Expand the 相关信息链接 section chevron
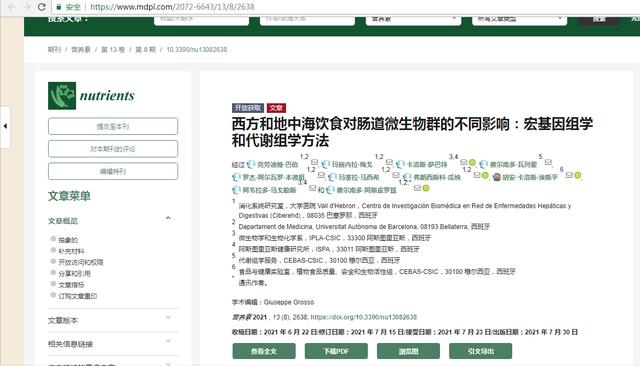 pos(168,341)
